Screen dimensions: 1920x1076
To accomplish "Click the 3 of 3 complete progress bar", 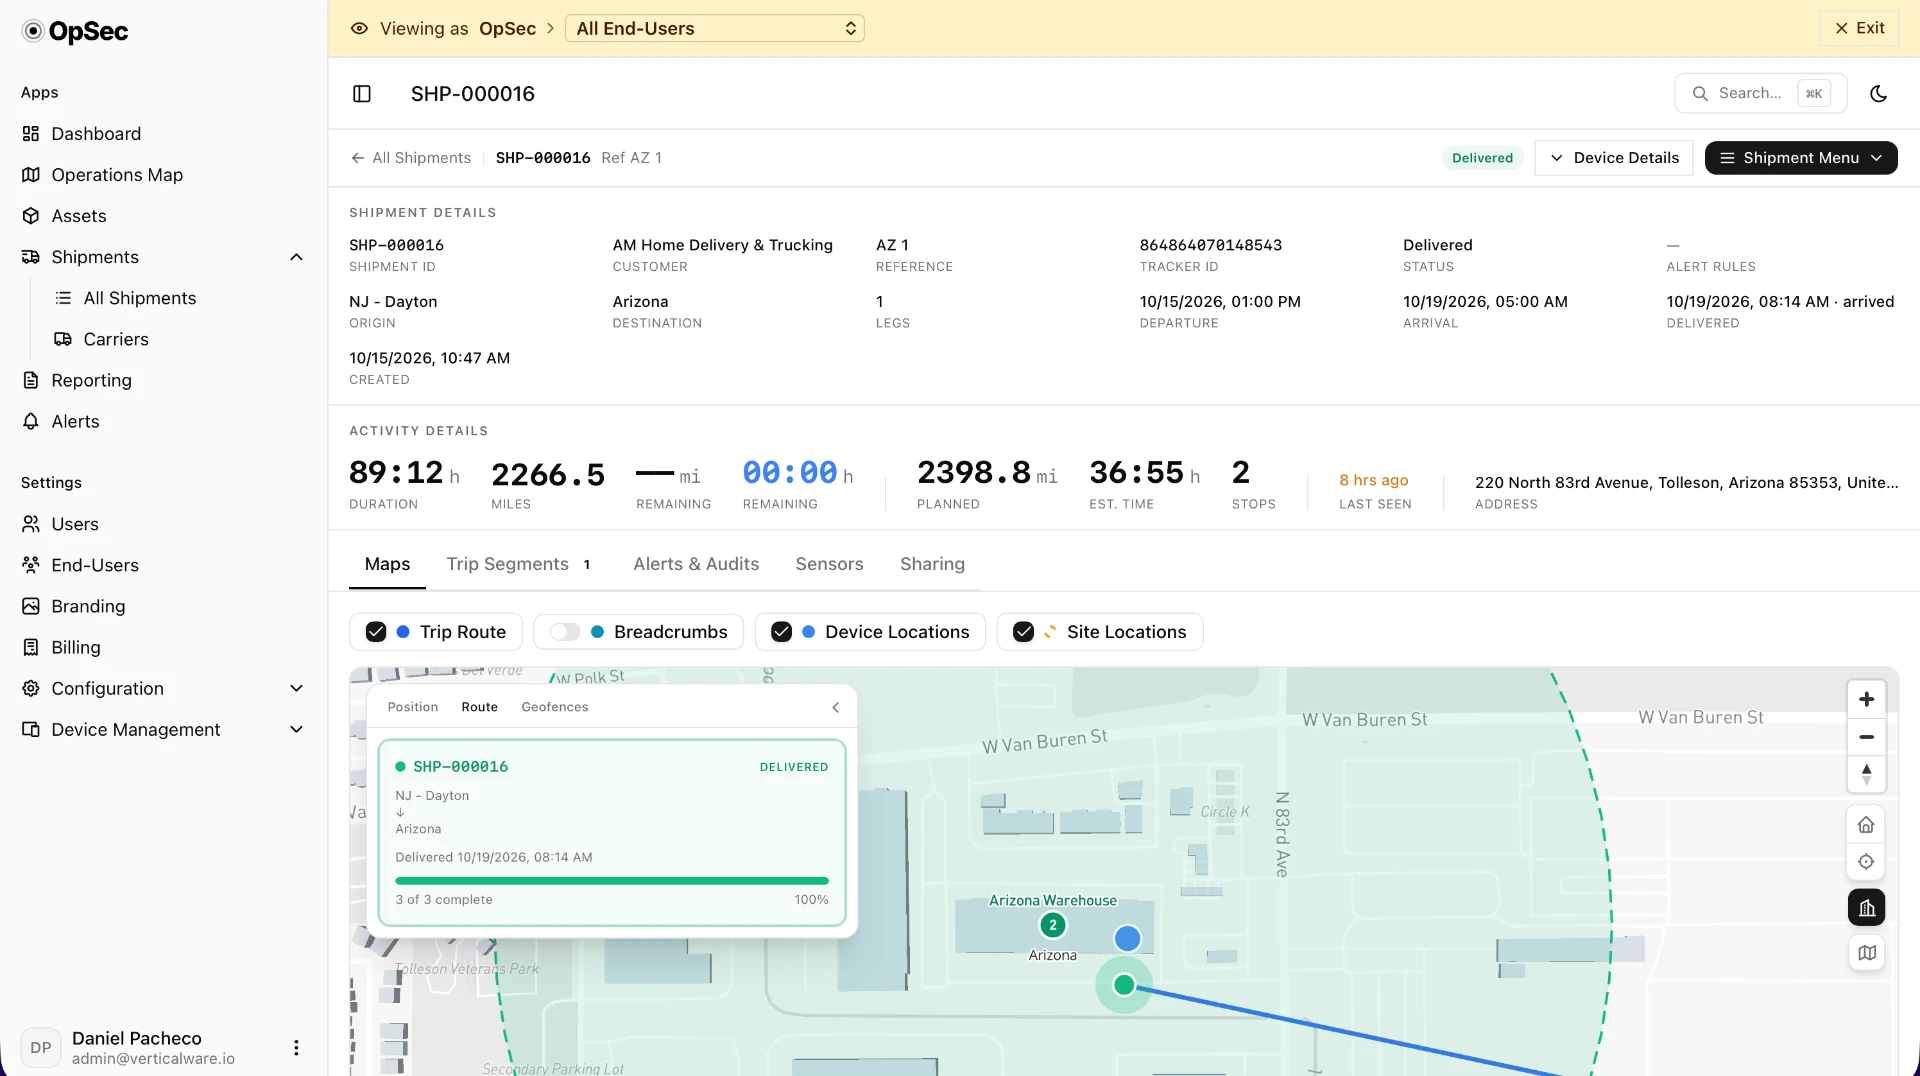I will pos(612,881).
